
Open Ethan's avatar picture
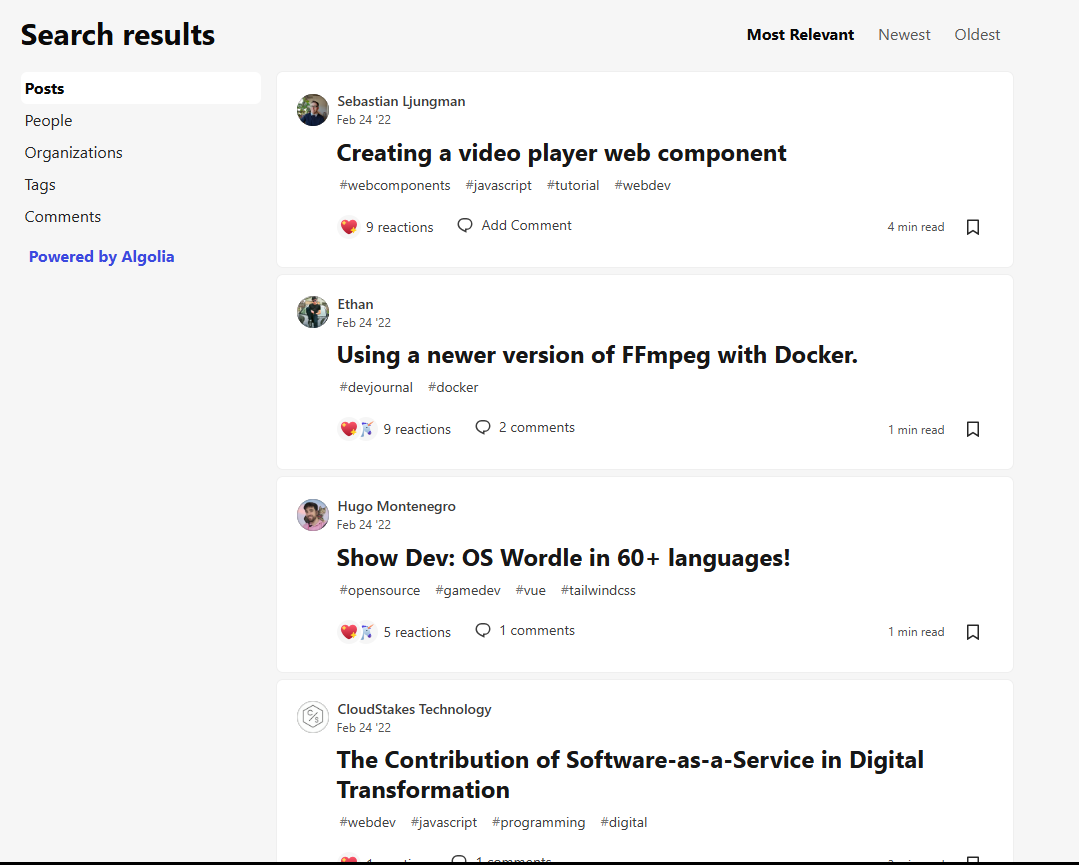pyautogui.click(x=313, y=312)
